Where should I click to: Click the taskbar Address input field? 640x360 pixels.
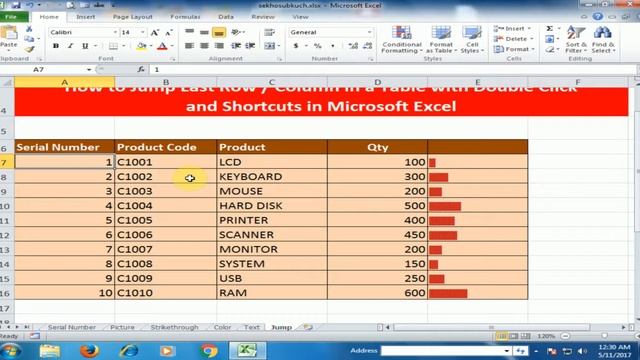point(442,351)
